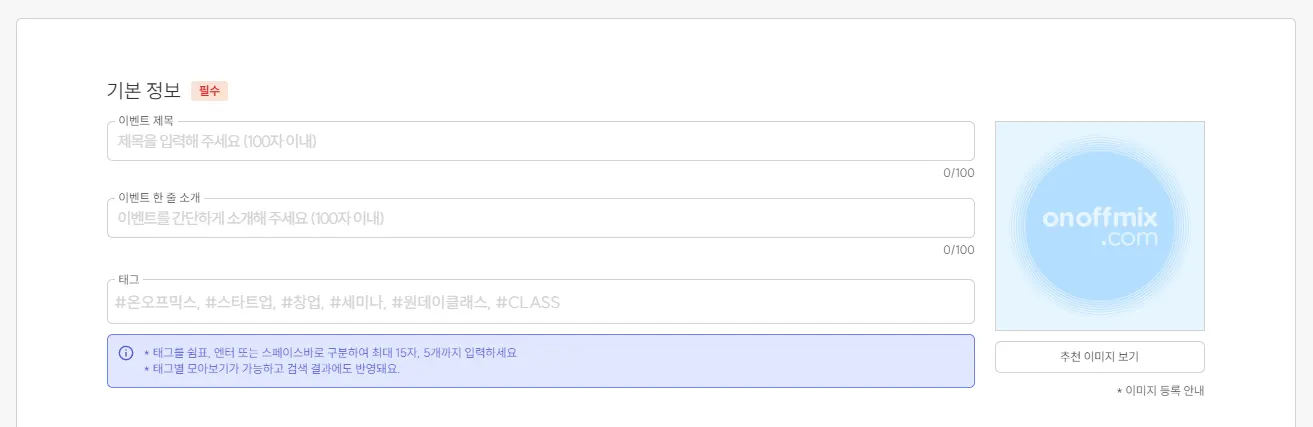Open the 이미지 등록 안내 guide link
The height and width of the screenshot is (427, 1313).
coord(1160,391)
